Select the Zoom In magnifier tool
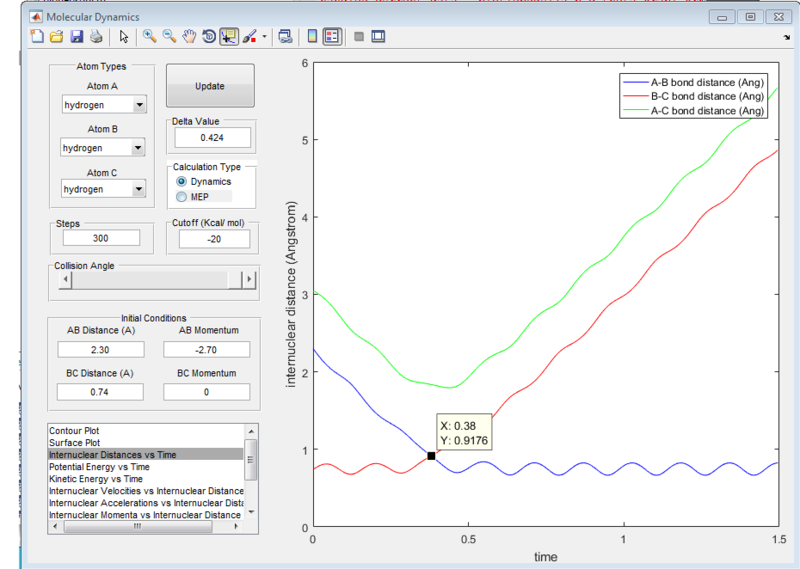Screen dimensions: 800x569 [x=149, y=37]
